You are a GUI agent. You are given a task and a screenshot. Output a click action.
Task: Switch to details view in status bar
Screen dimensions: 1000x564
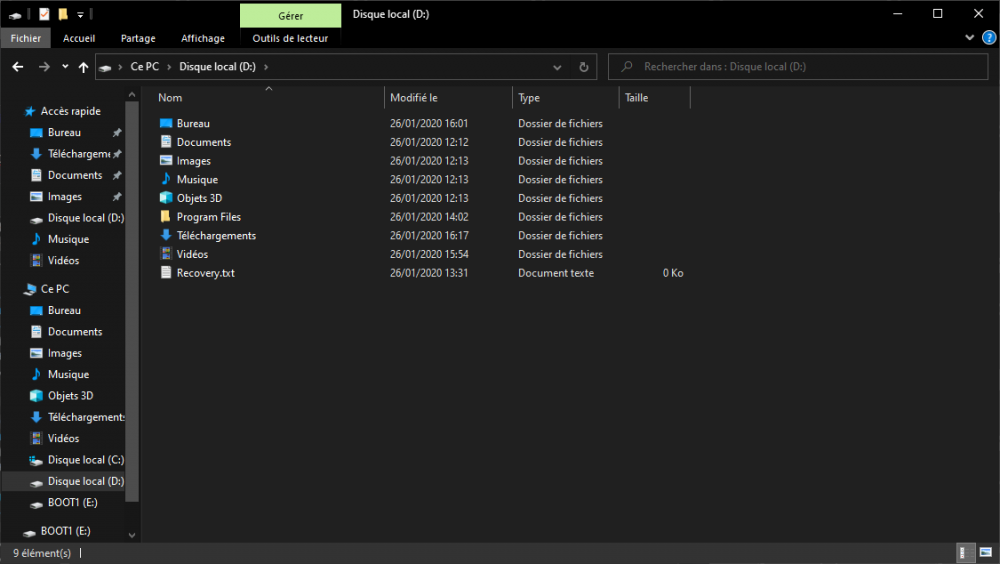coord(966,553)
